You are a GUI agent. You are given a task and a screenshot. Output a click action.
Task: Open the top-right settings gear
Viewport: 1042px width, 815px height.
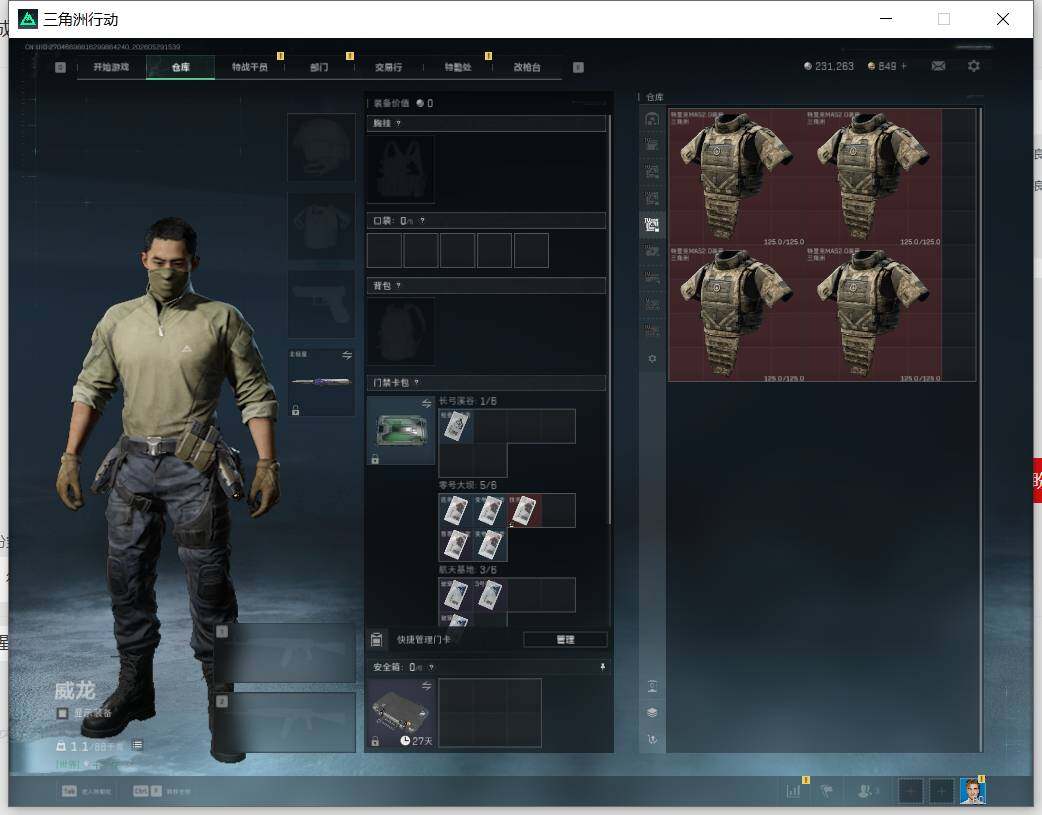[x=974, y=66]
